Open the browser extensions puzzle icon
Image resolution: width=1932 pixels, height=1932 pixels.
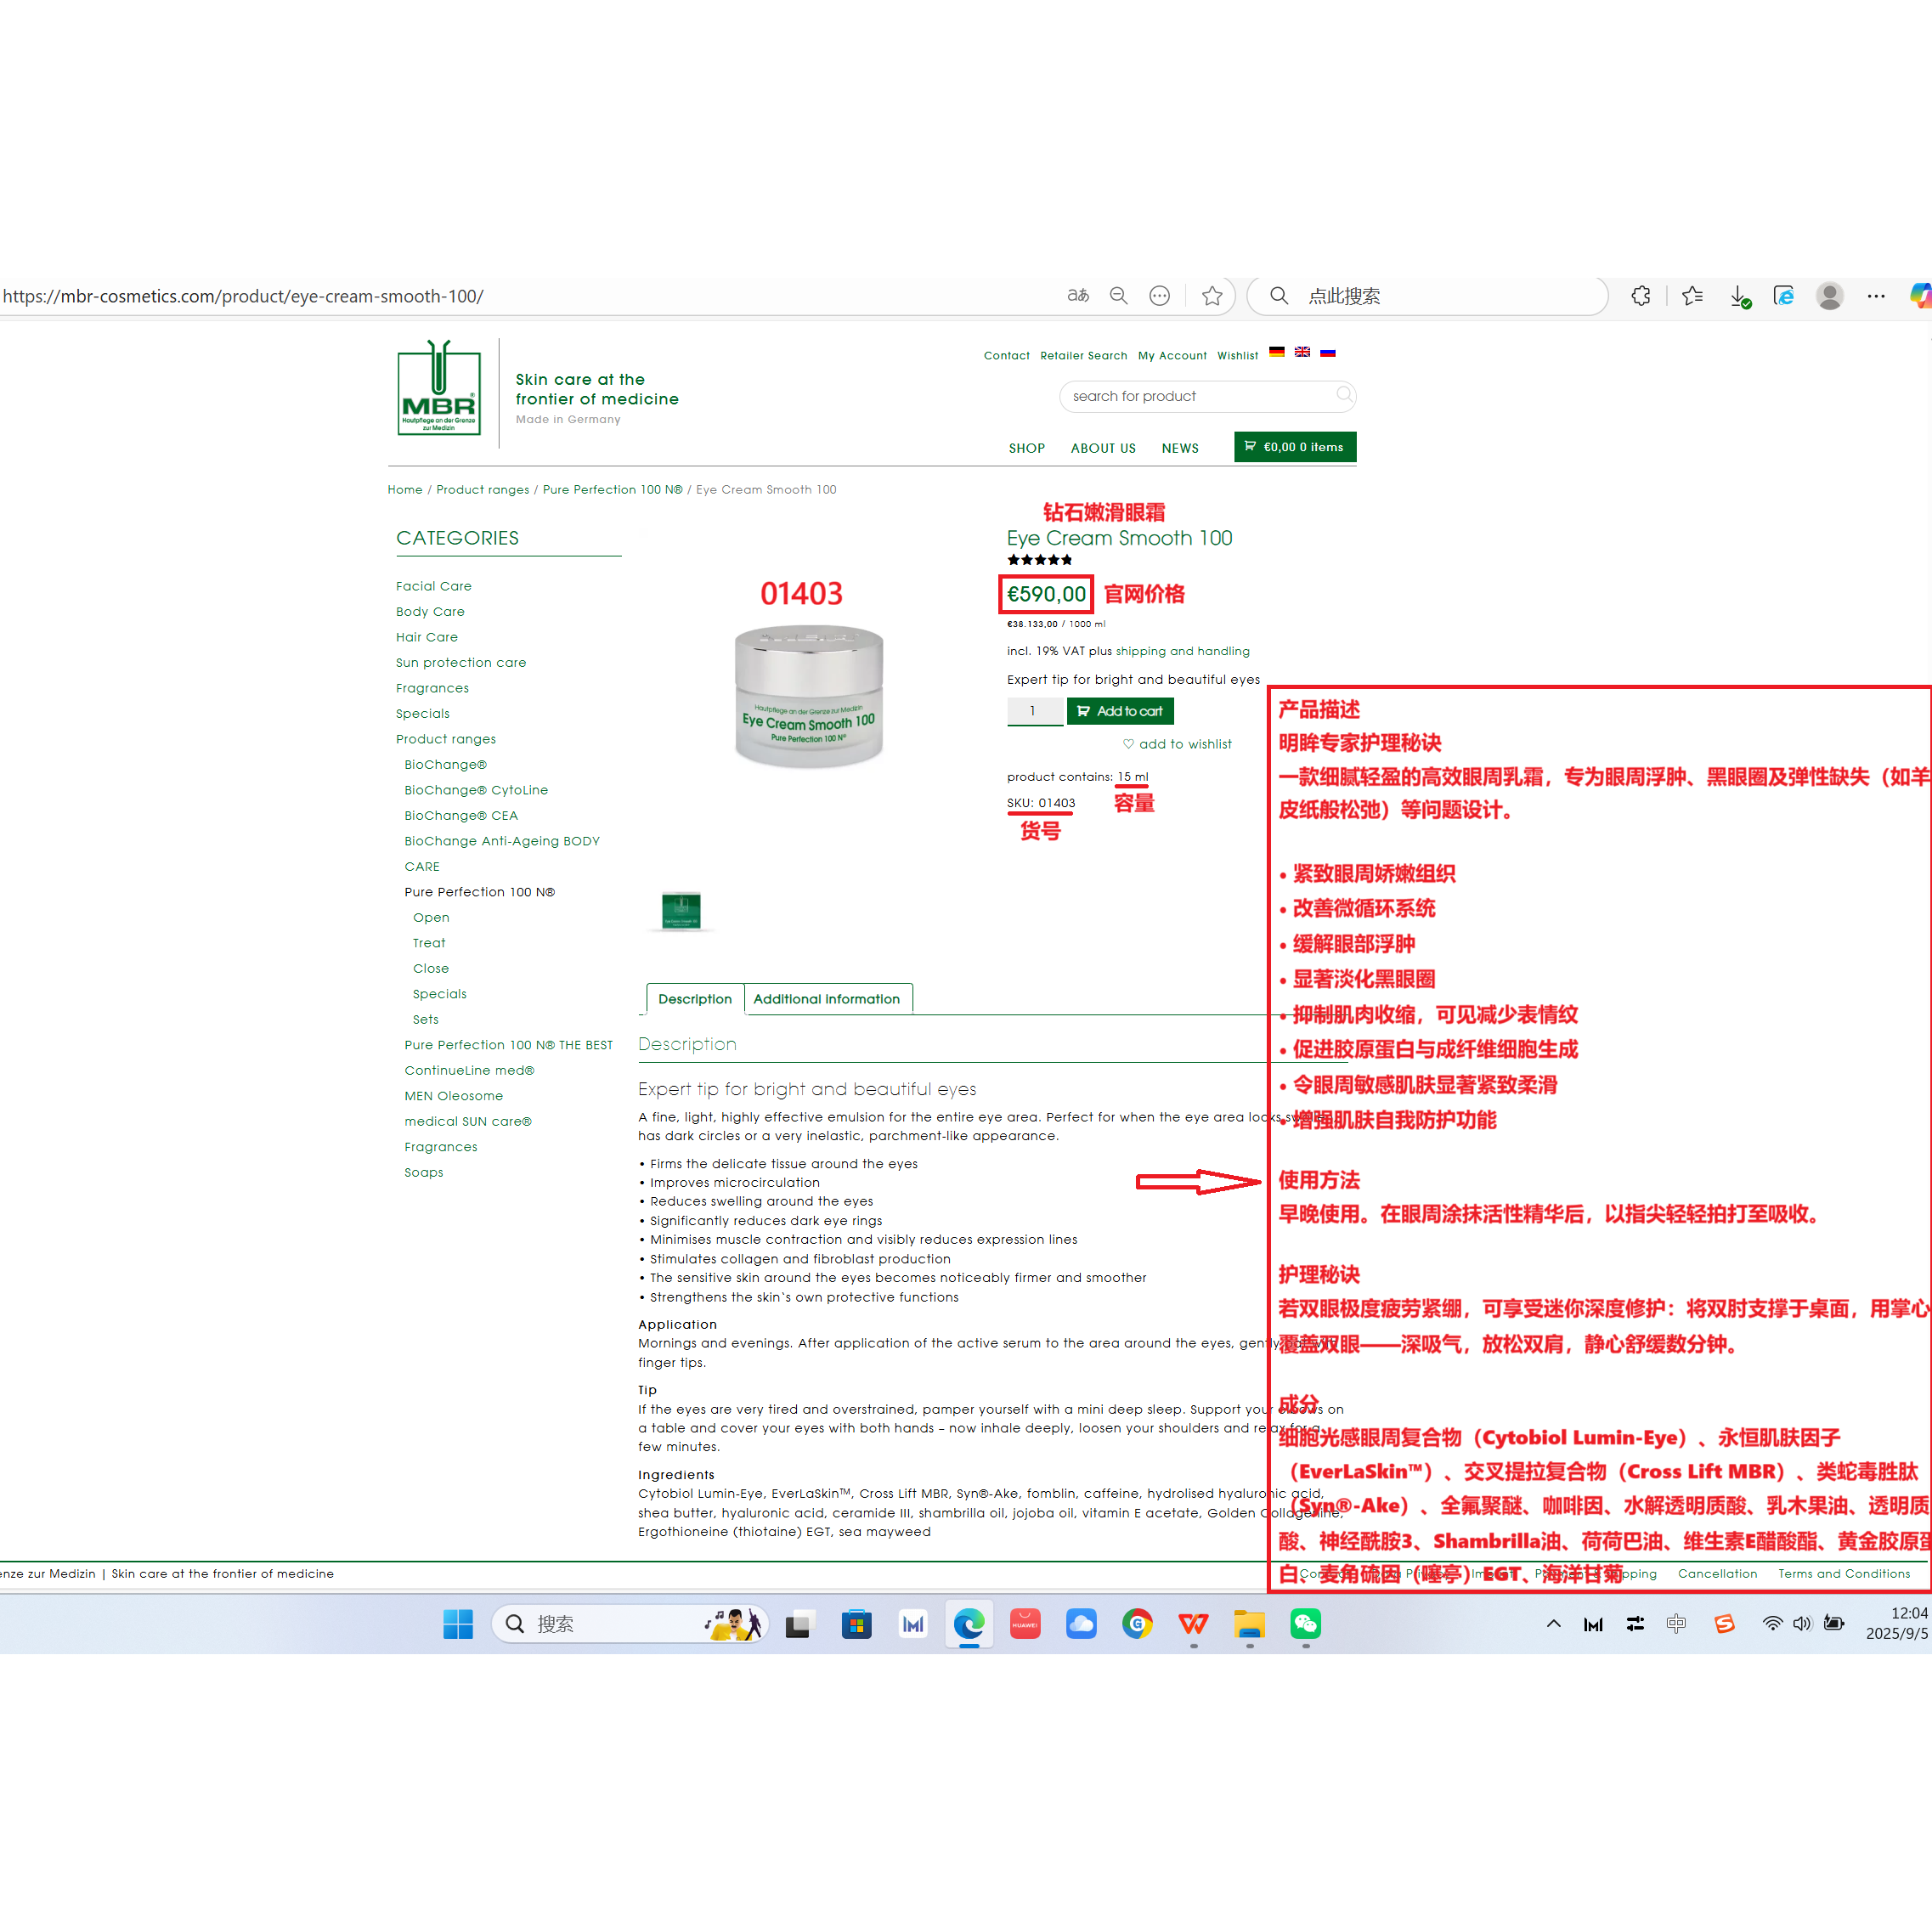[1640, 296]
